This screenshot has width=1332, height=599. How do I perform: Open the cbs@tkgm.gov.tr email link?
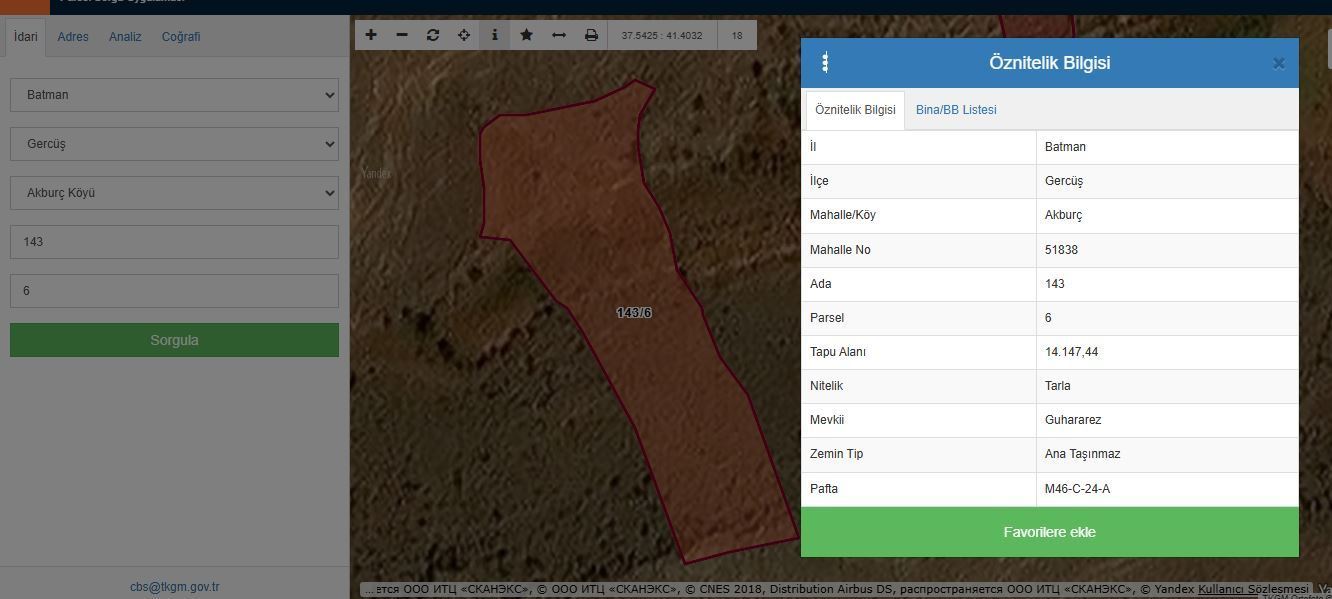(174, 587)
